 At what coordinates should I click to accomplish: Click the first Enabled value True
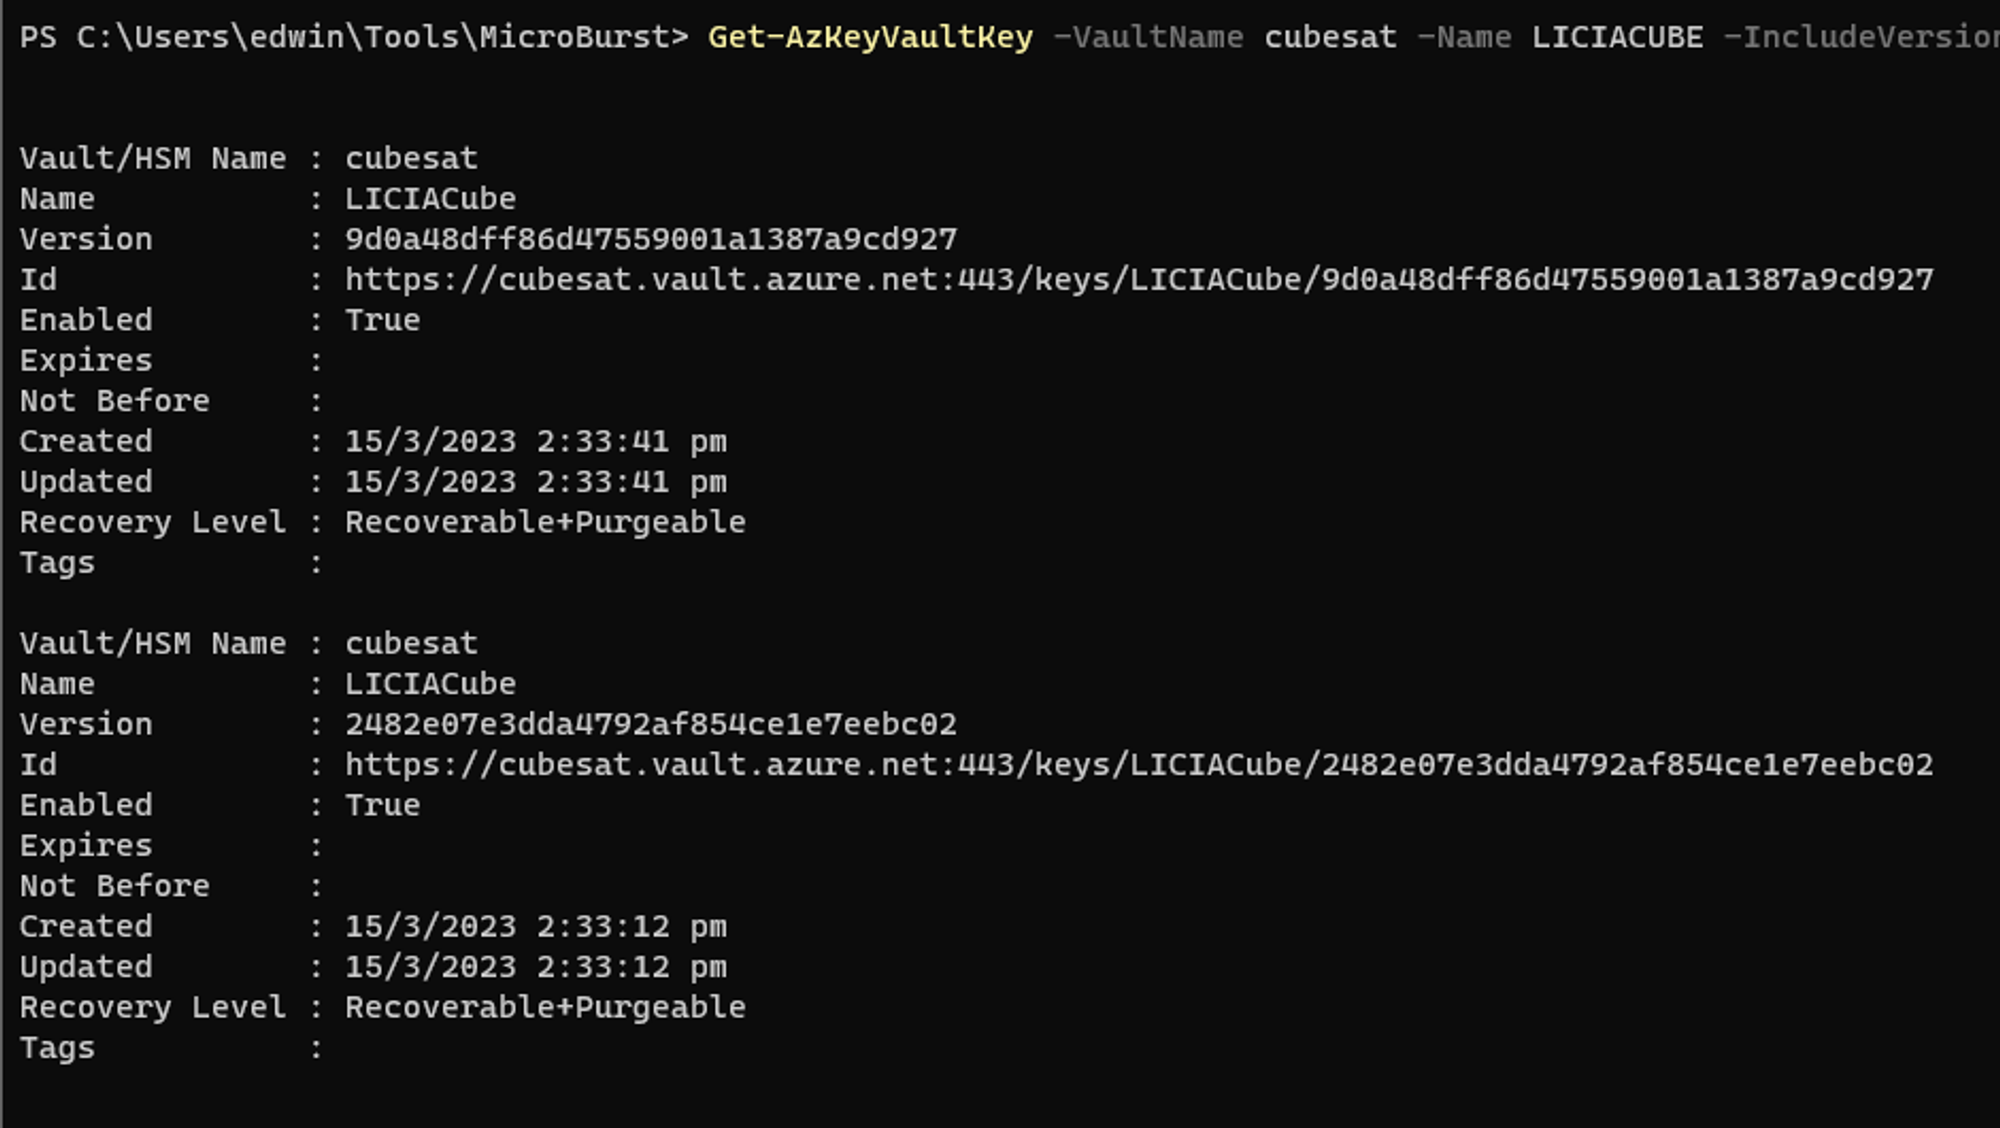[383, 321]
